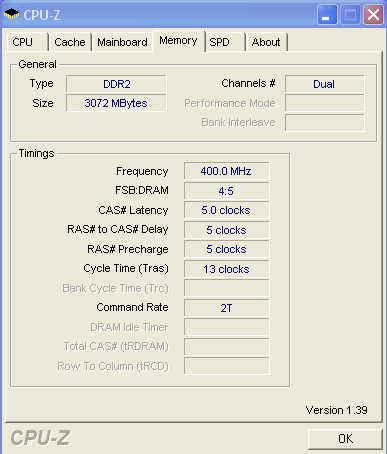Click the Command Rate label
The width and height of the screenshot is (387, 454).
pyautogui.click(x=132, y=307)
